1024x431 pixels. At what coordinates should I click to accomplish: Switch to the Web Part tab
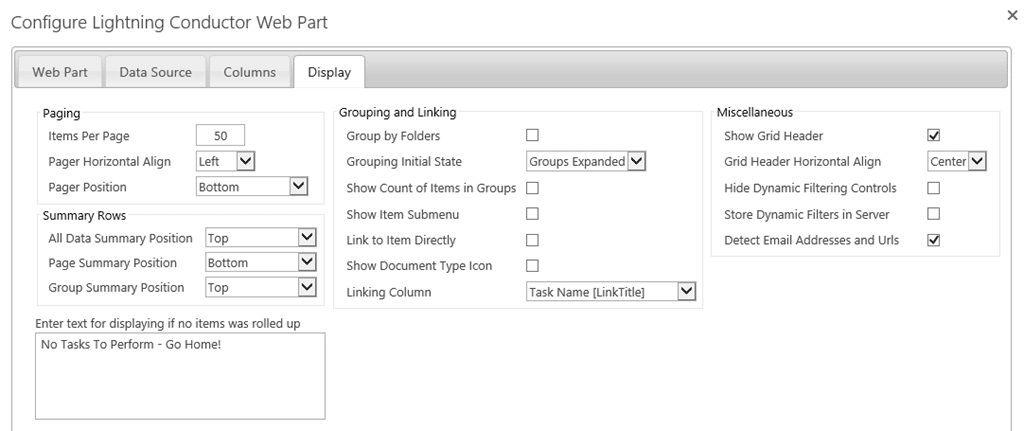59,72
